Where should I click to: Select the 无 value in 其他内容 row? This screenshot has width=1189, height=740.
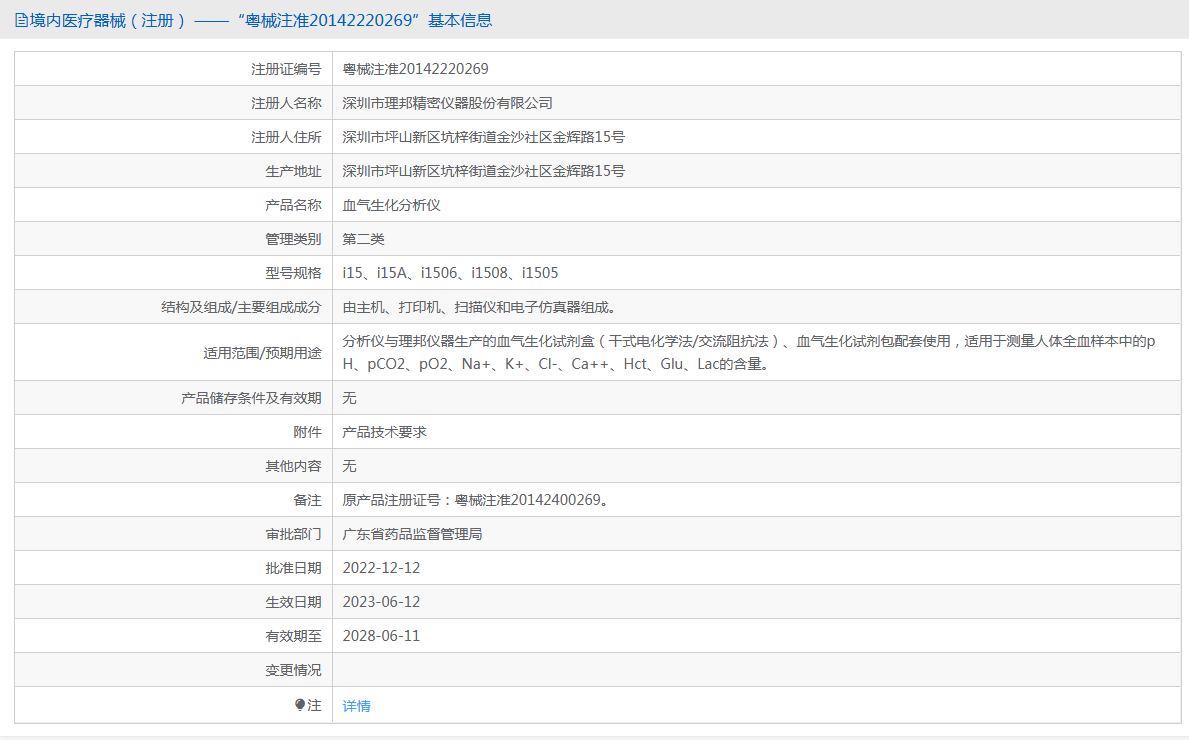(350, 466)
